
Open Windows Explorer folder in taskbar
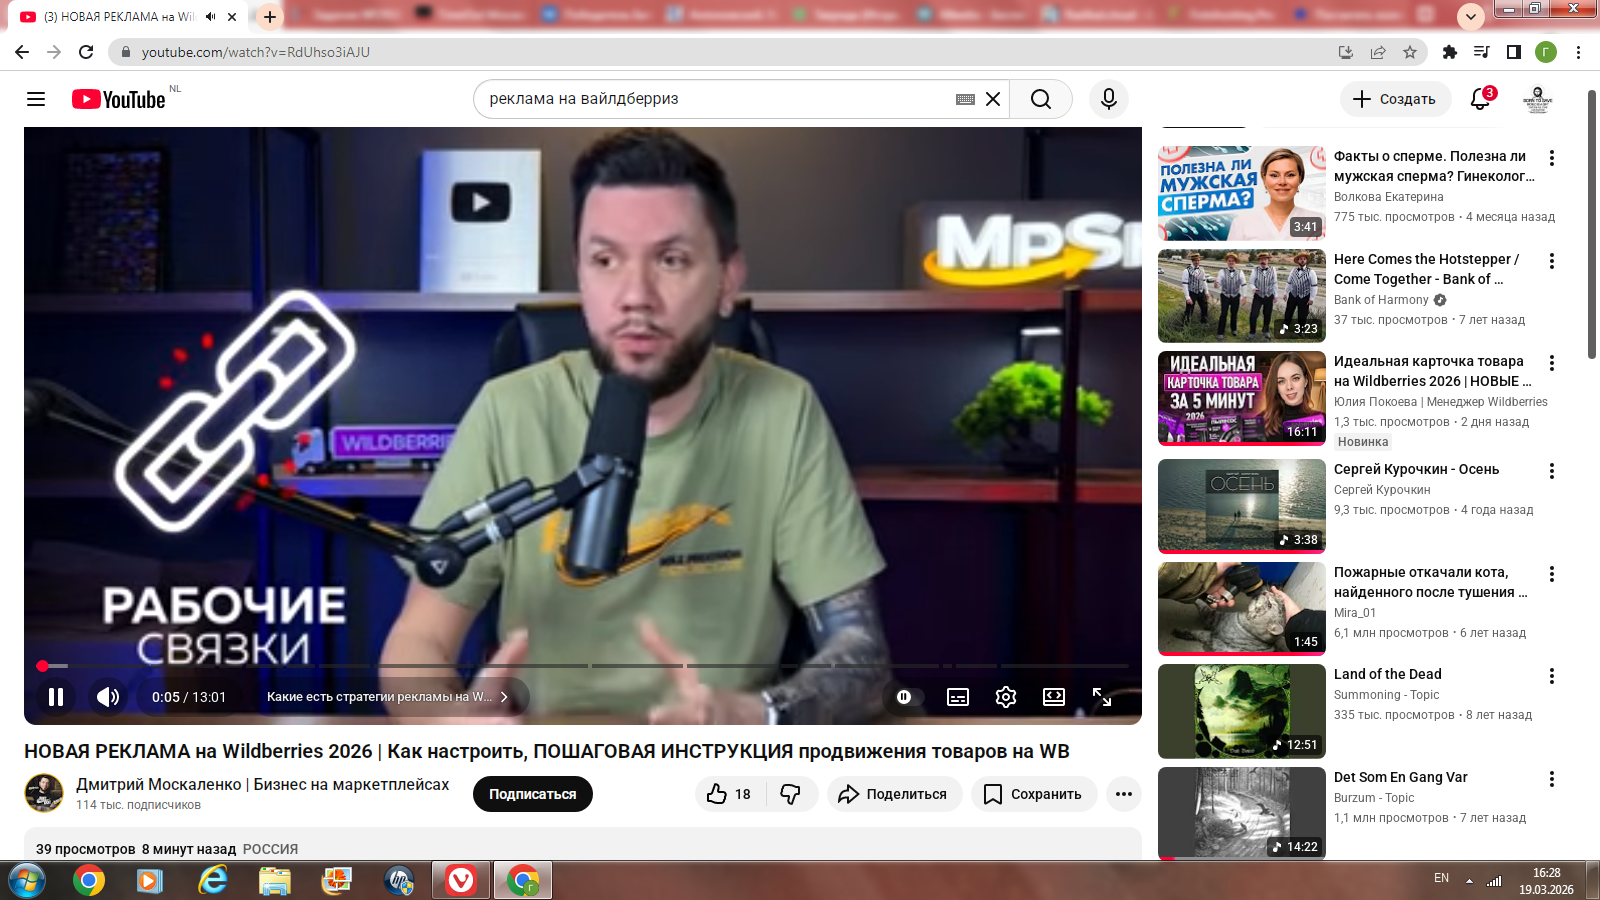[275, 881]
